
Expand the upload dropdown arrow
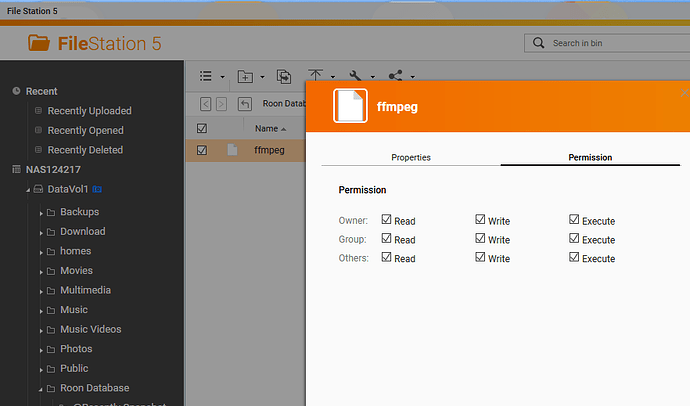pyautogui.click(x=333, y=77)
